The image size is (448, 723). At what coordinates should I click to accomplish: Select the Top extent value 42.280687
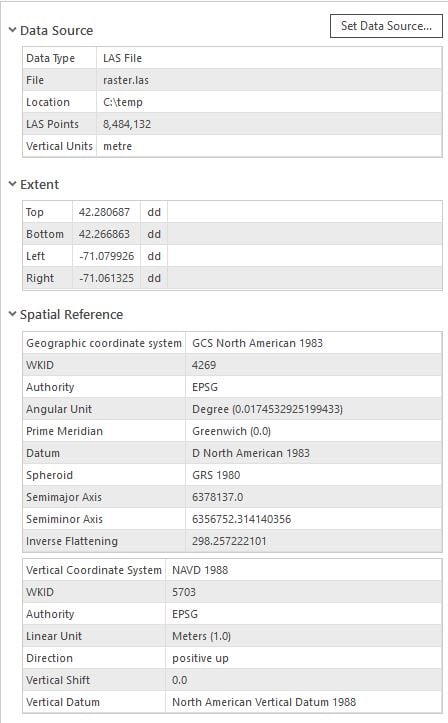click(104, 212)
